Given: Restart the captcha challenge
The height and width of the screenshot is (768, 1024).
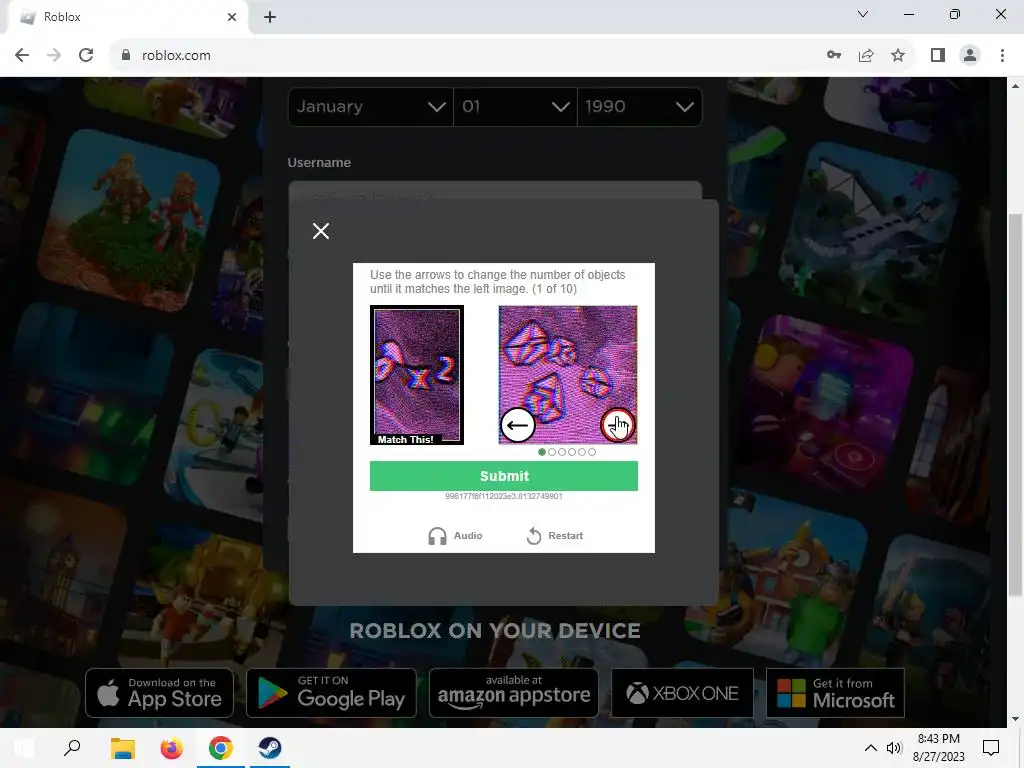Looking at the screenshot, I should (x=554, y=536).
